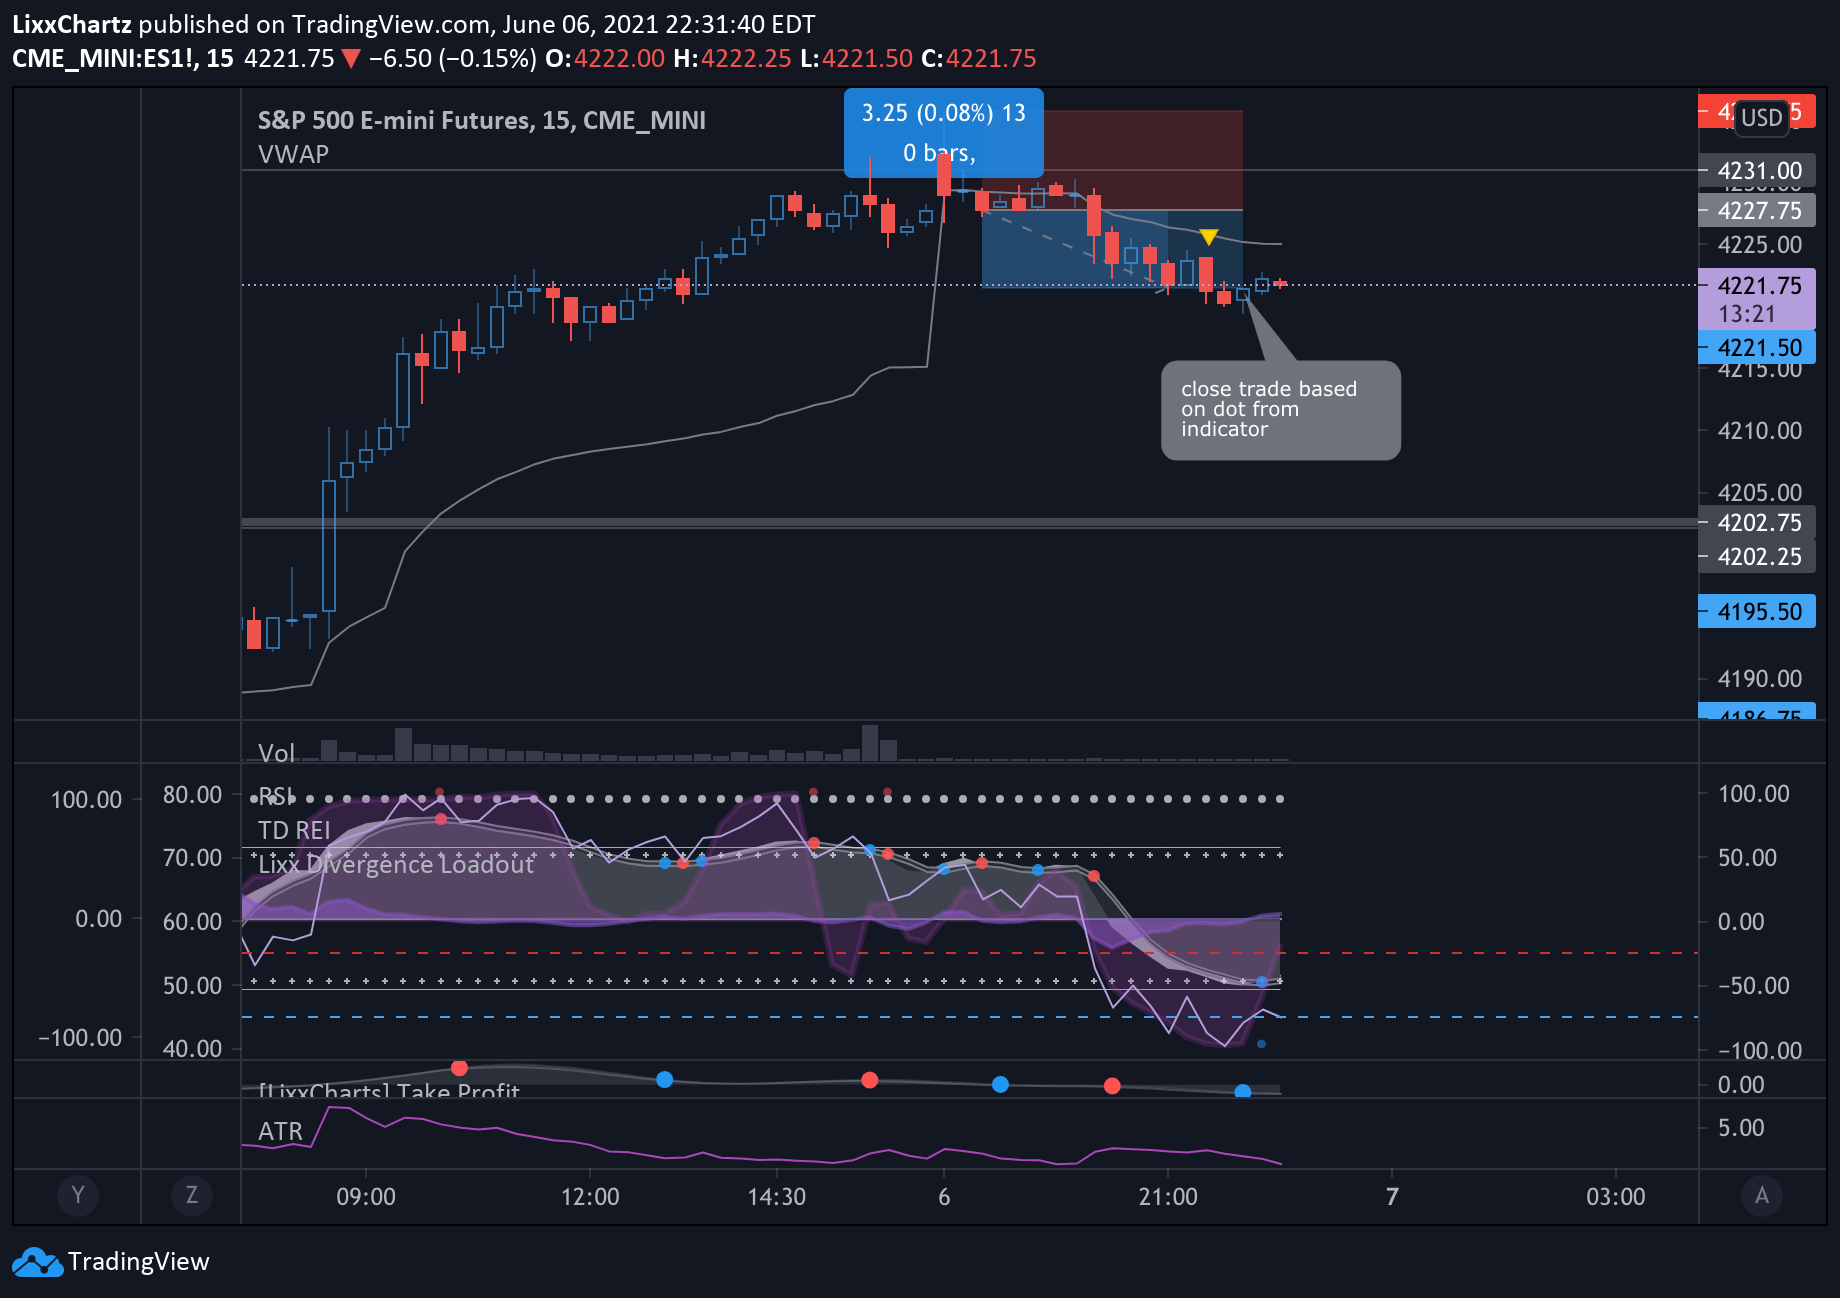Click the 03:00 time axis label
The image size is (1840, 1298).
pos(1616,1196)
